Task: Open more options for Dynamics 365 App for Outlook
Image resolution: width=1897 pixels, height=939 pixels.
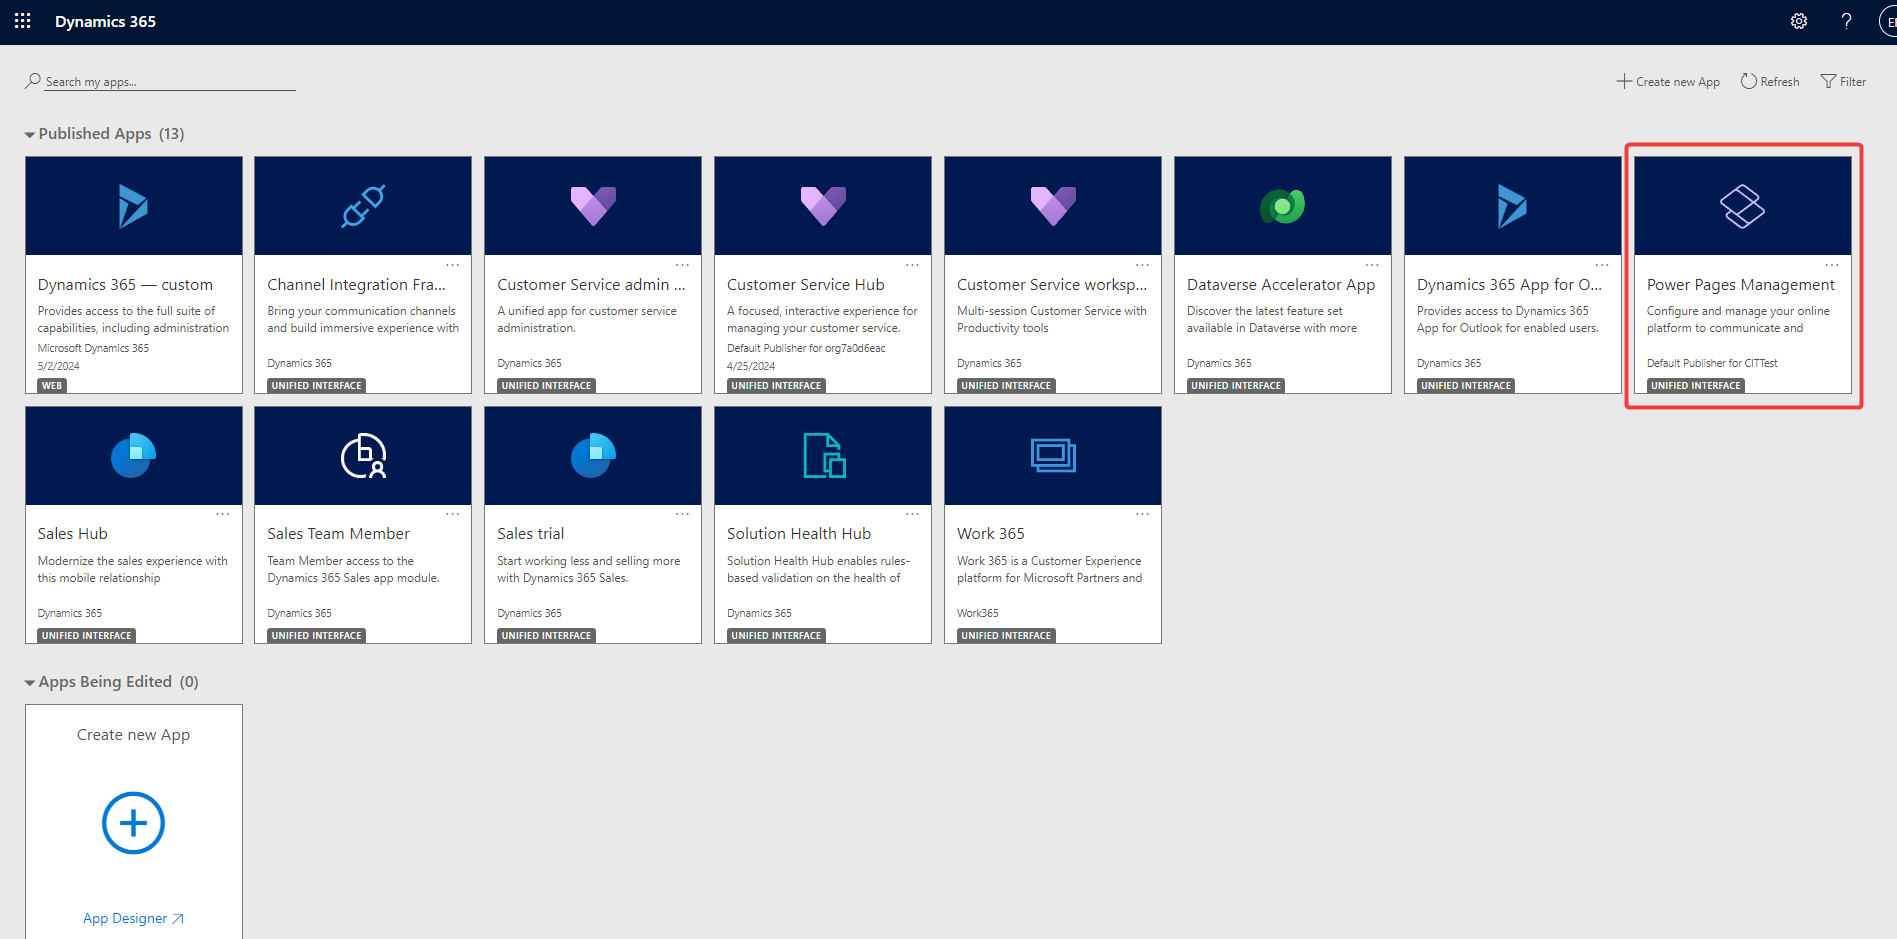Action: (1602, 265)
